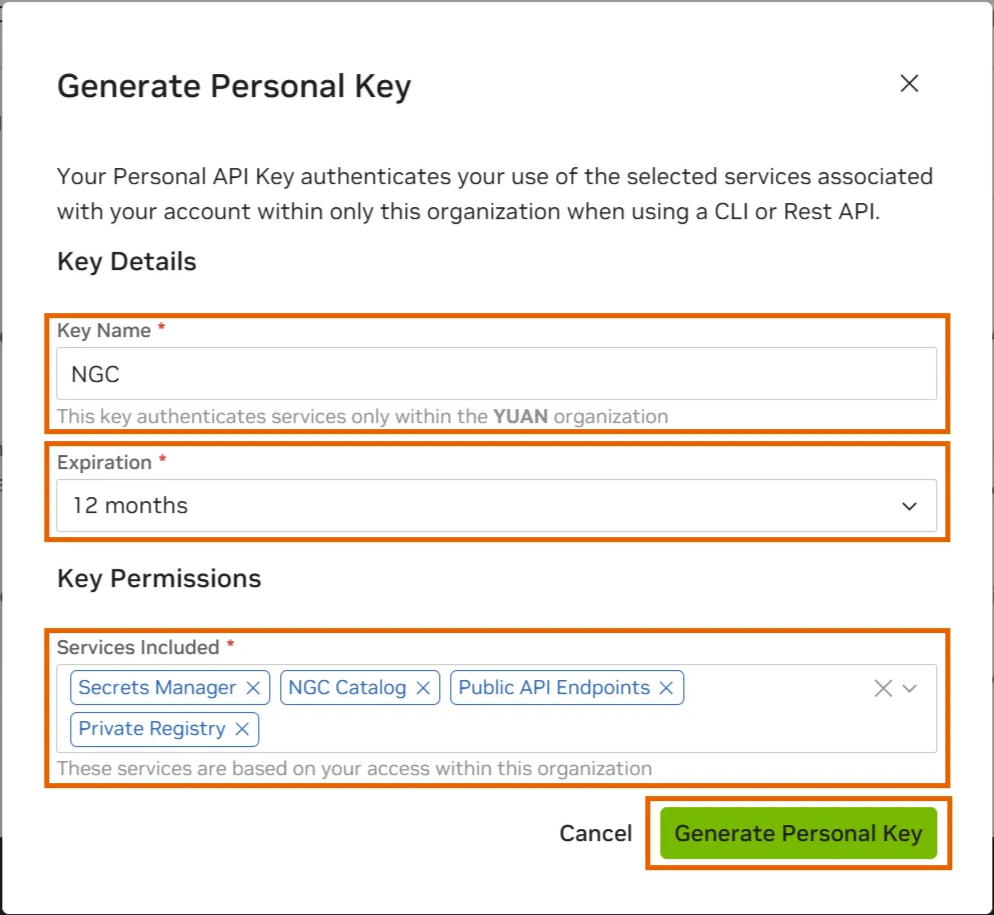Screen dimensions: 994x915
Task: Clear all selected services
Action: [882, 688]
